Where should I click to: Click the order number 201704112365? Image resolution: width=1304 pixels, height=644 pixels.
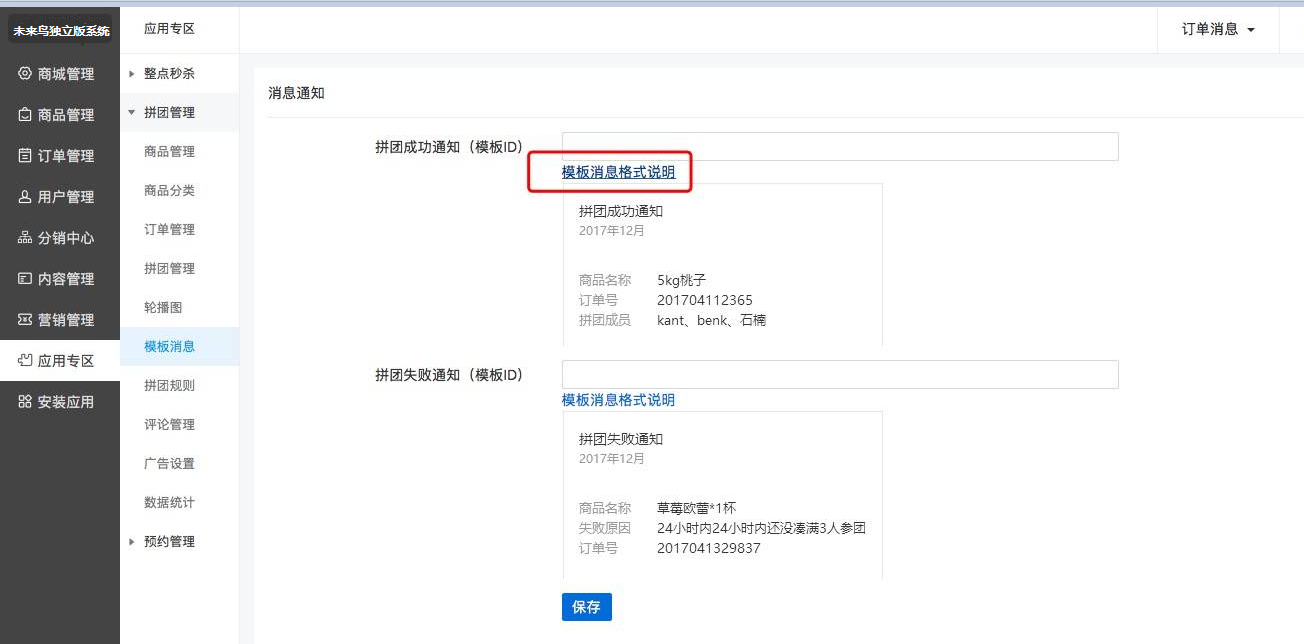(x=705, y=300)
